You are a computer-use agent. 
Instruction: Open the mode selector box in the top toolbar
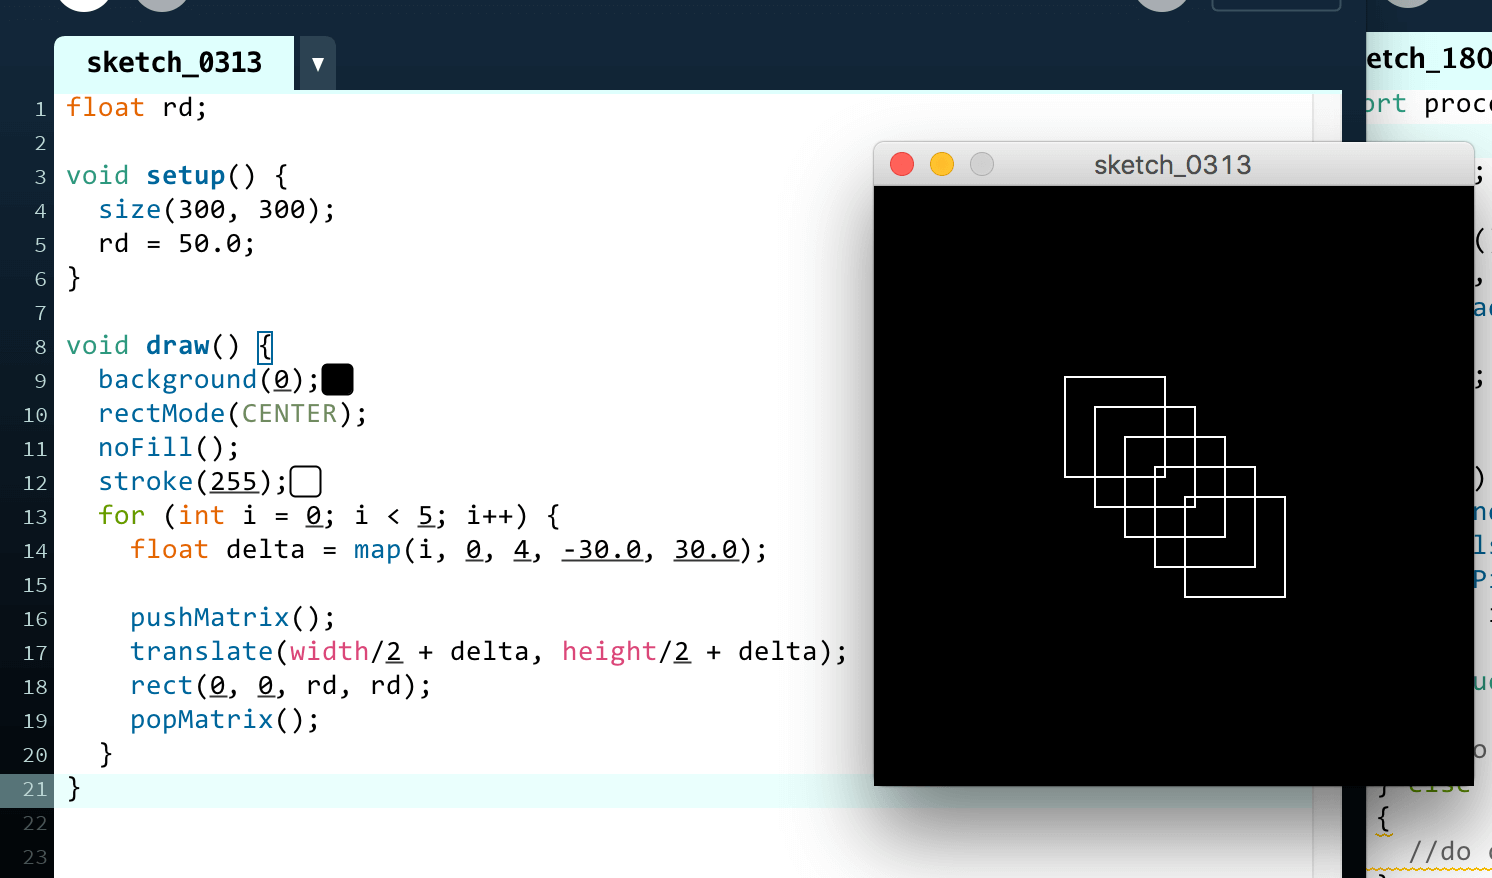click(x=1276, y=4)
